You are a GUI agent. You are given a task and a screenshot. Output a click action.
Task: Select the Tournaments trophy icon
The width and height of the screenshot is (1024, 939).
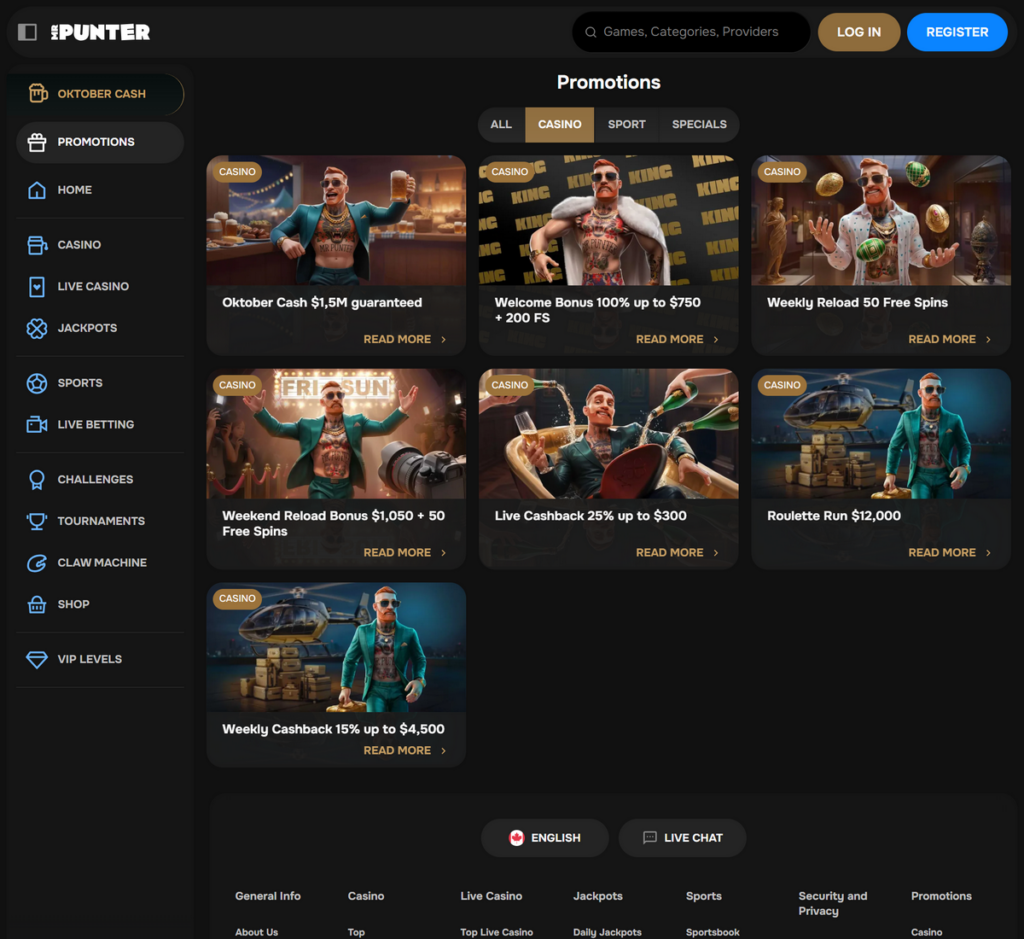[x=37, y=521]
